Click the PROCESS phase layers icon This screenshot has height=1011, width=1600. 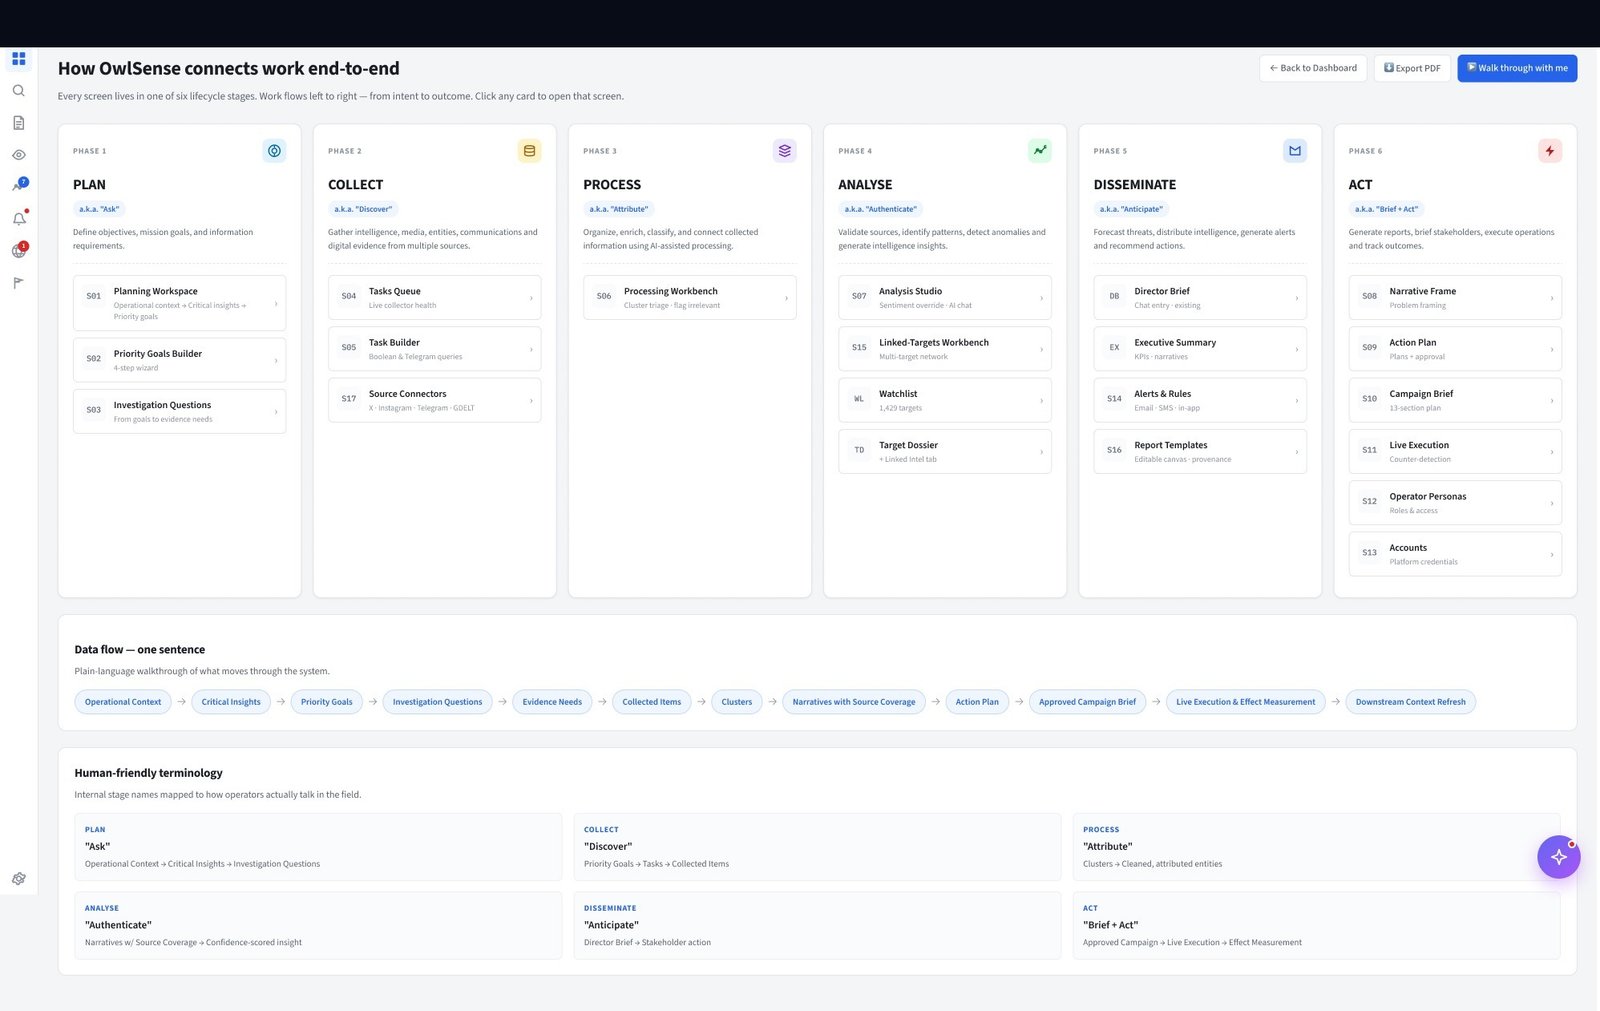point(785,151)
